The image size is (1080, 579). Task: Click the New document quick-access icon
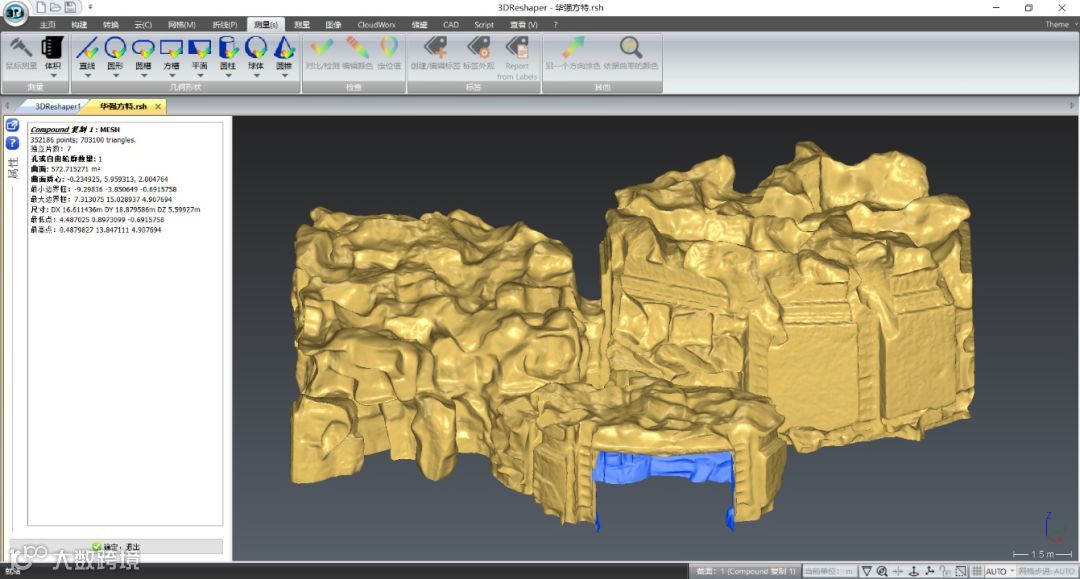pos(41,8)
